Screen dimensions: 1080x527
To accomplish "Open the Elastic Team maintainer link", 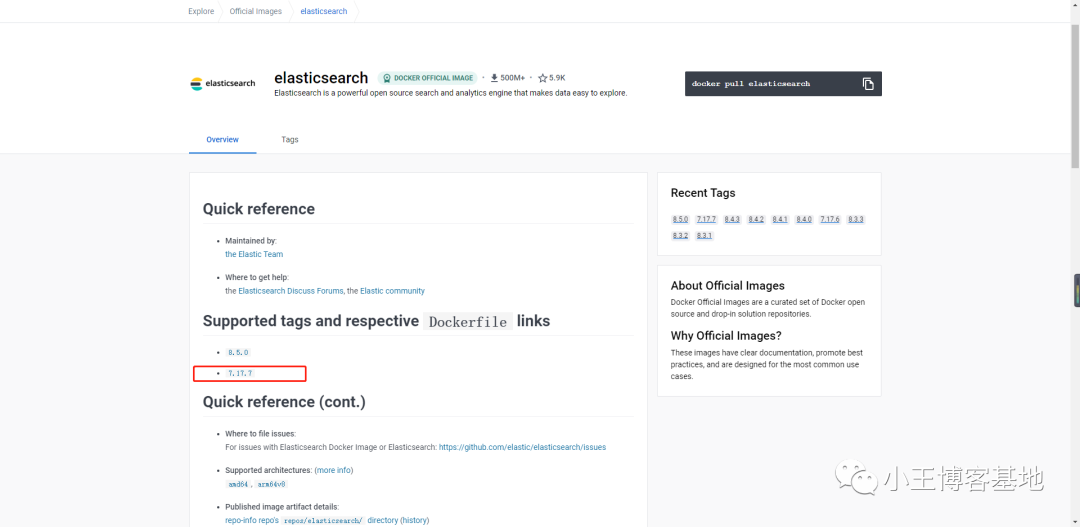I will tap(254, 255).
